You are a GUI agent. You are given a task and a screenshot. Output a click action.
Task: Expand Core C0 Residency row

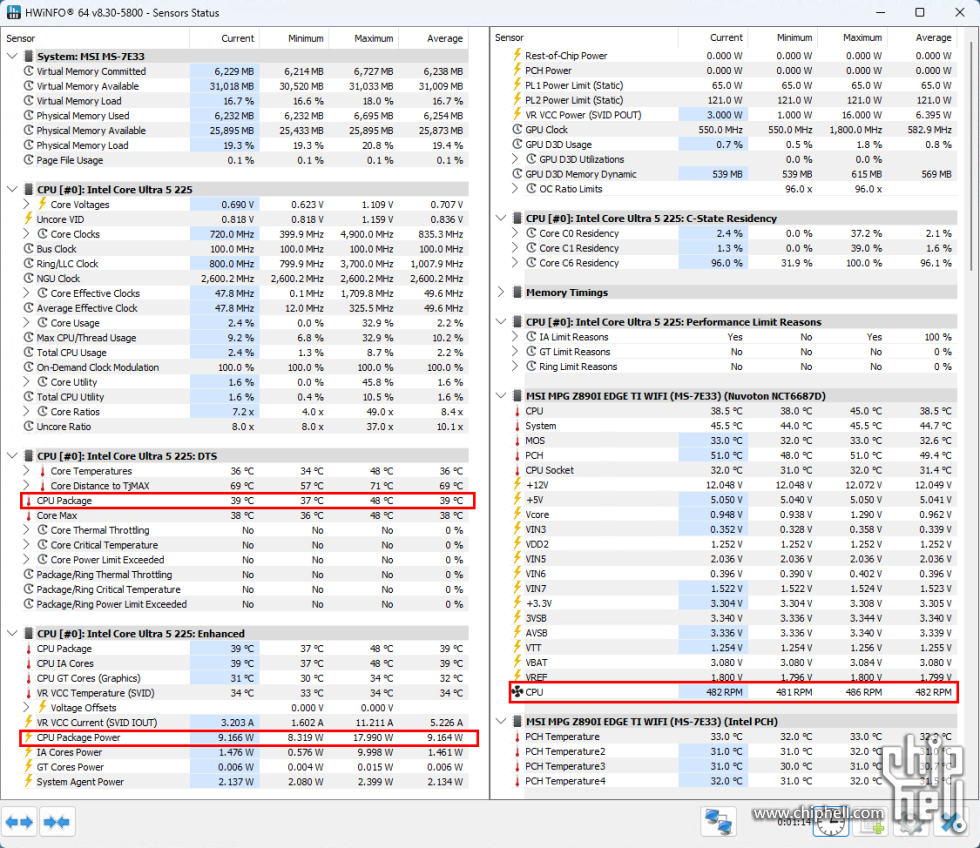(x=515, y=233)
